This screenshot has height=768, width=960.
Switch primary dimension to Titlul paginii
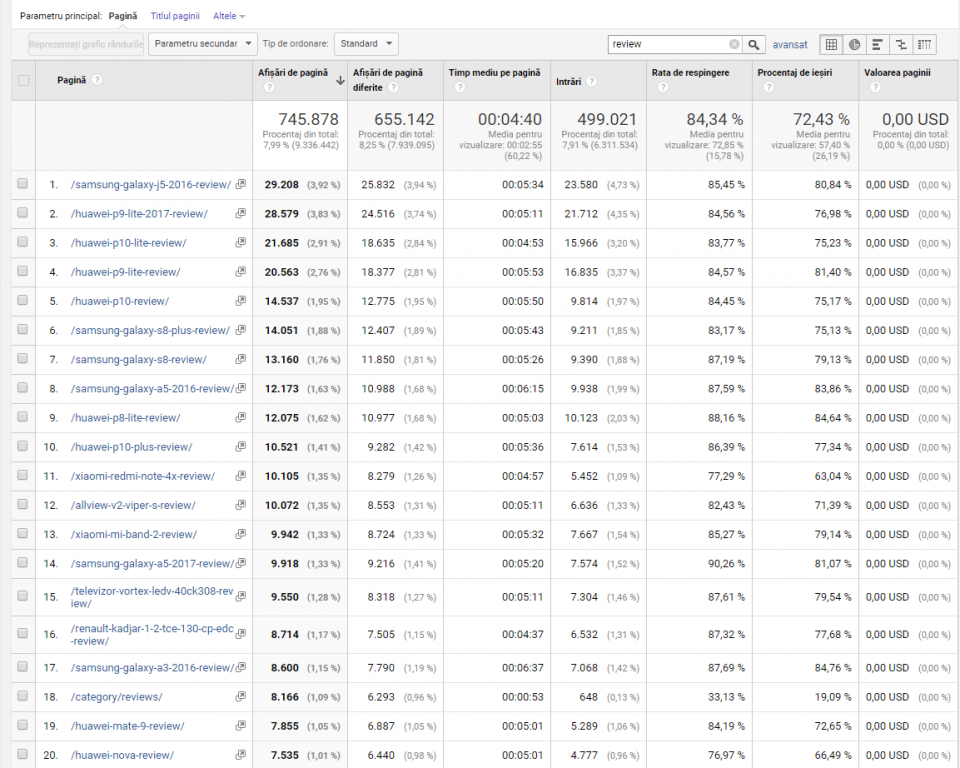[175, 16]
